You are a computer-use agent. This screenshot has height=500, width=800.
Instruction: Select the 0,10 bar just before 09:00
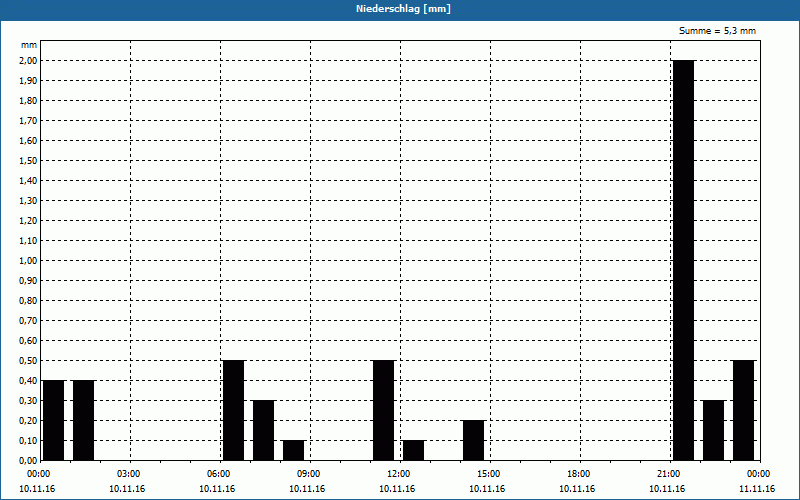point(294,450)
